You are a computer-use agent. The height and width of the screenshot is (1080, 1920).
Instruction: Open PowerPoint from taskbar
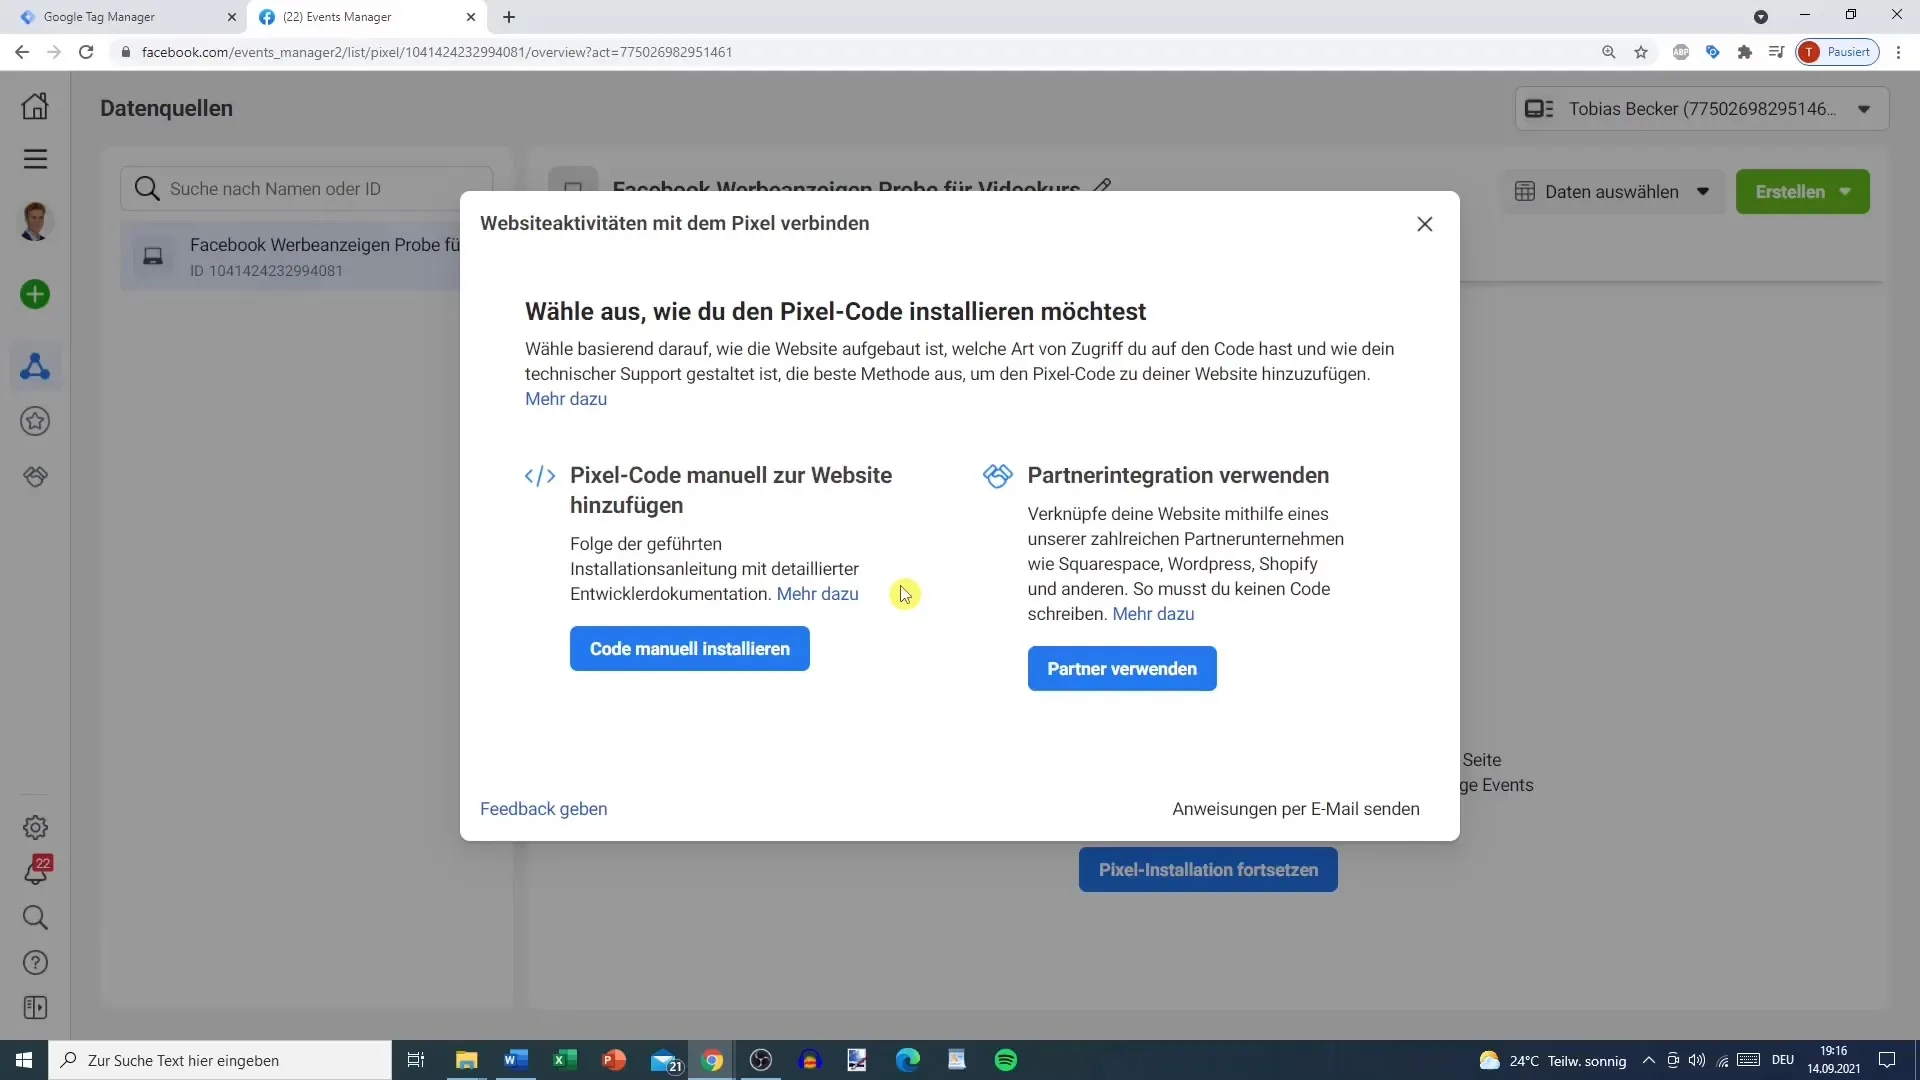click(x=614, y=1060)
